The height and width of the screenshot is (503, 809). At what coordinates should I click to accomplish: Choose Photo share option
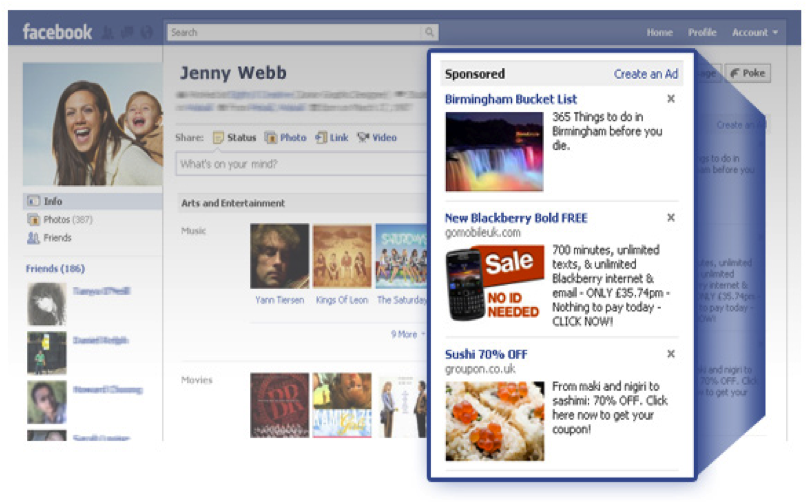[x=285, y=138]
